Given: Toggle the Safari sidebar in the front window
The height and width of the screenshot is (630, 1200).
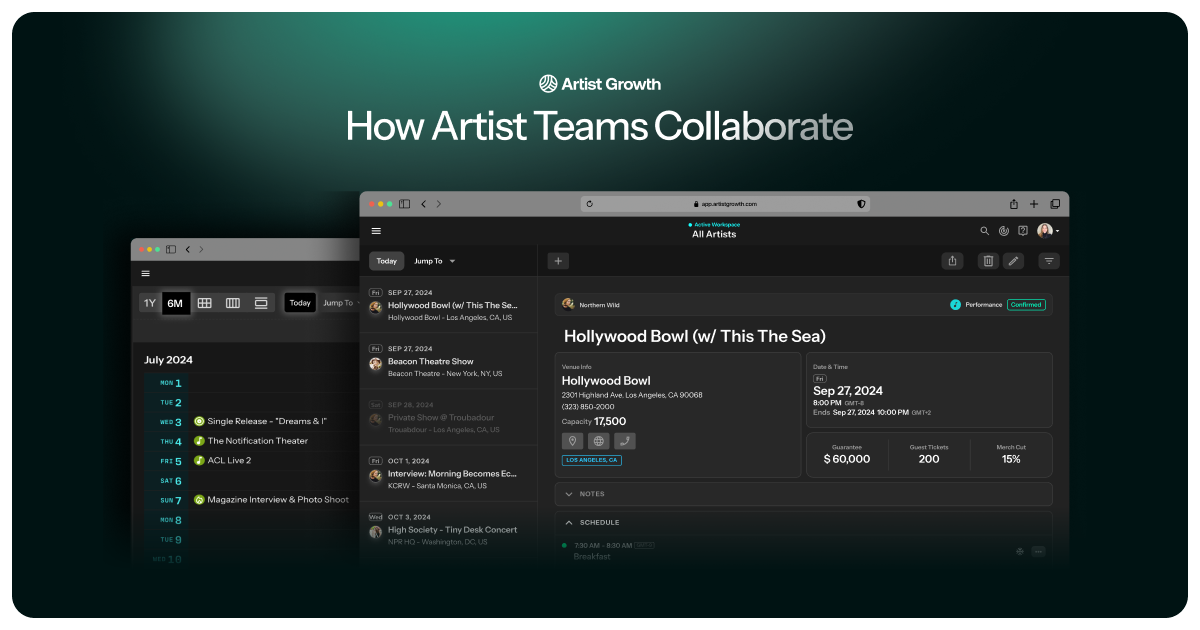Looking at the screenshot, I should [405, 204].
